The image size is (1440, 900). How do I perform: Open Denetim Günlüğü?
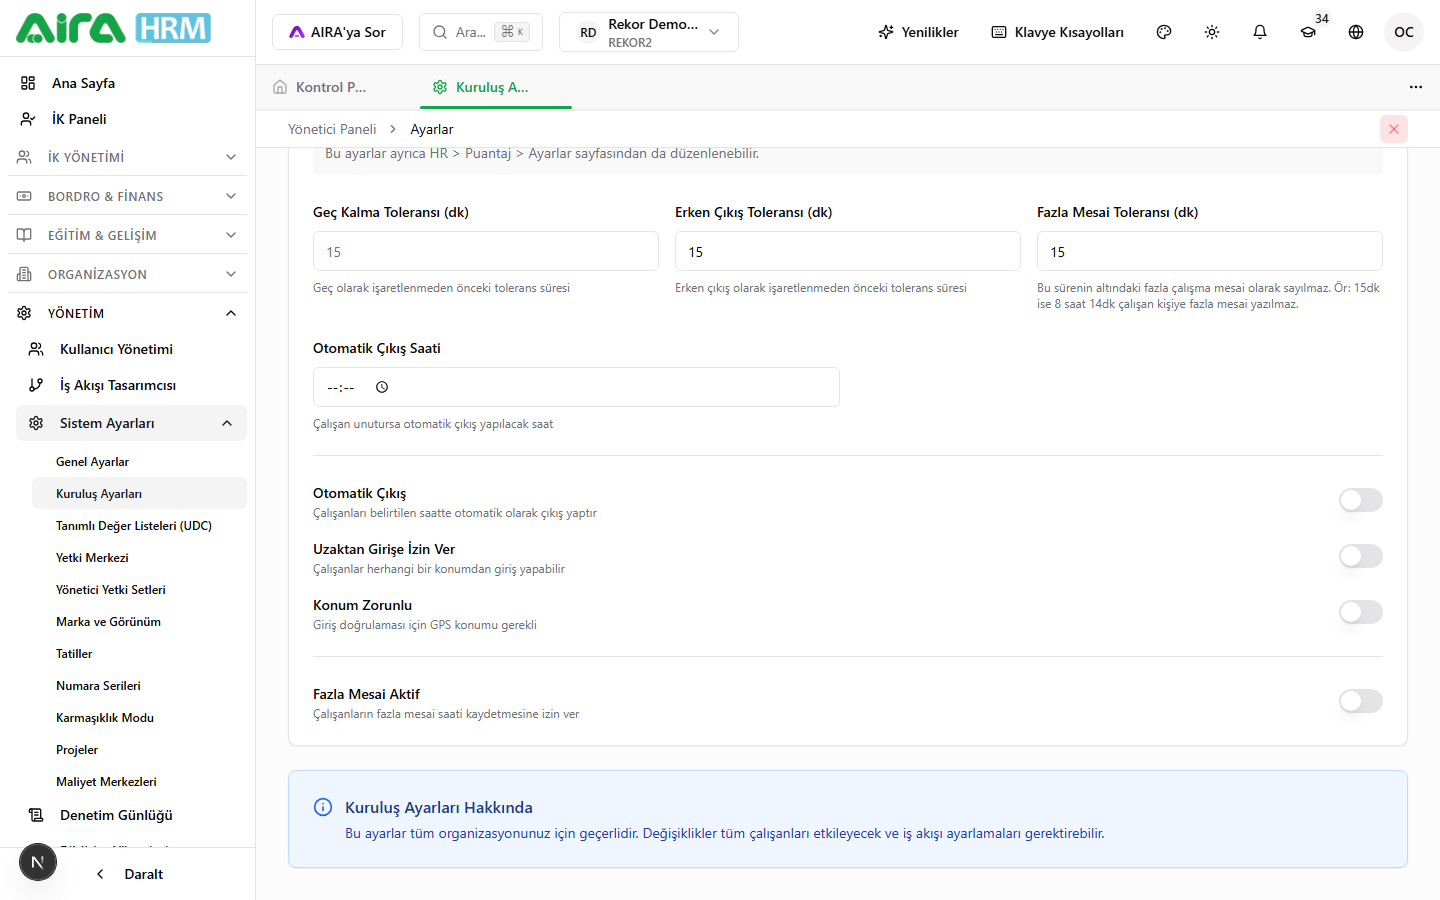click(131, 815)
